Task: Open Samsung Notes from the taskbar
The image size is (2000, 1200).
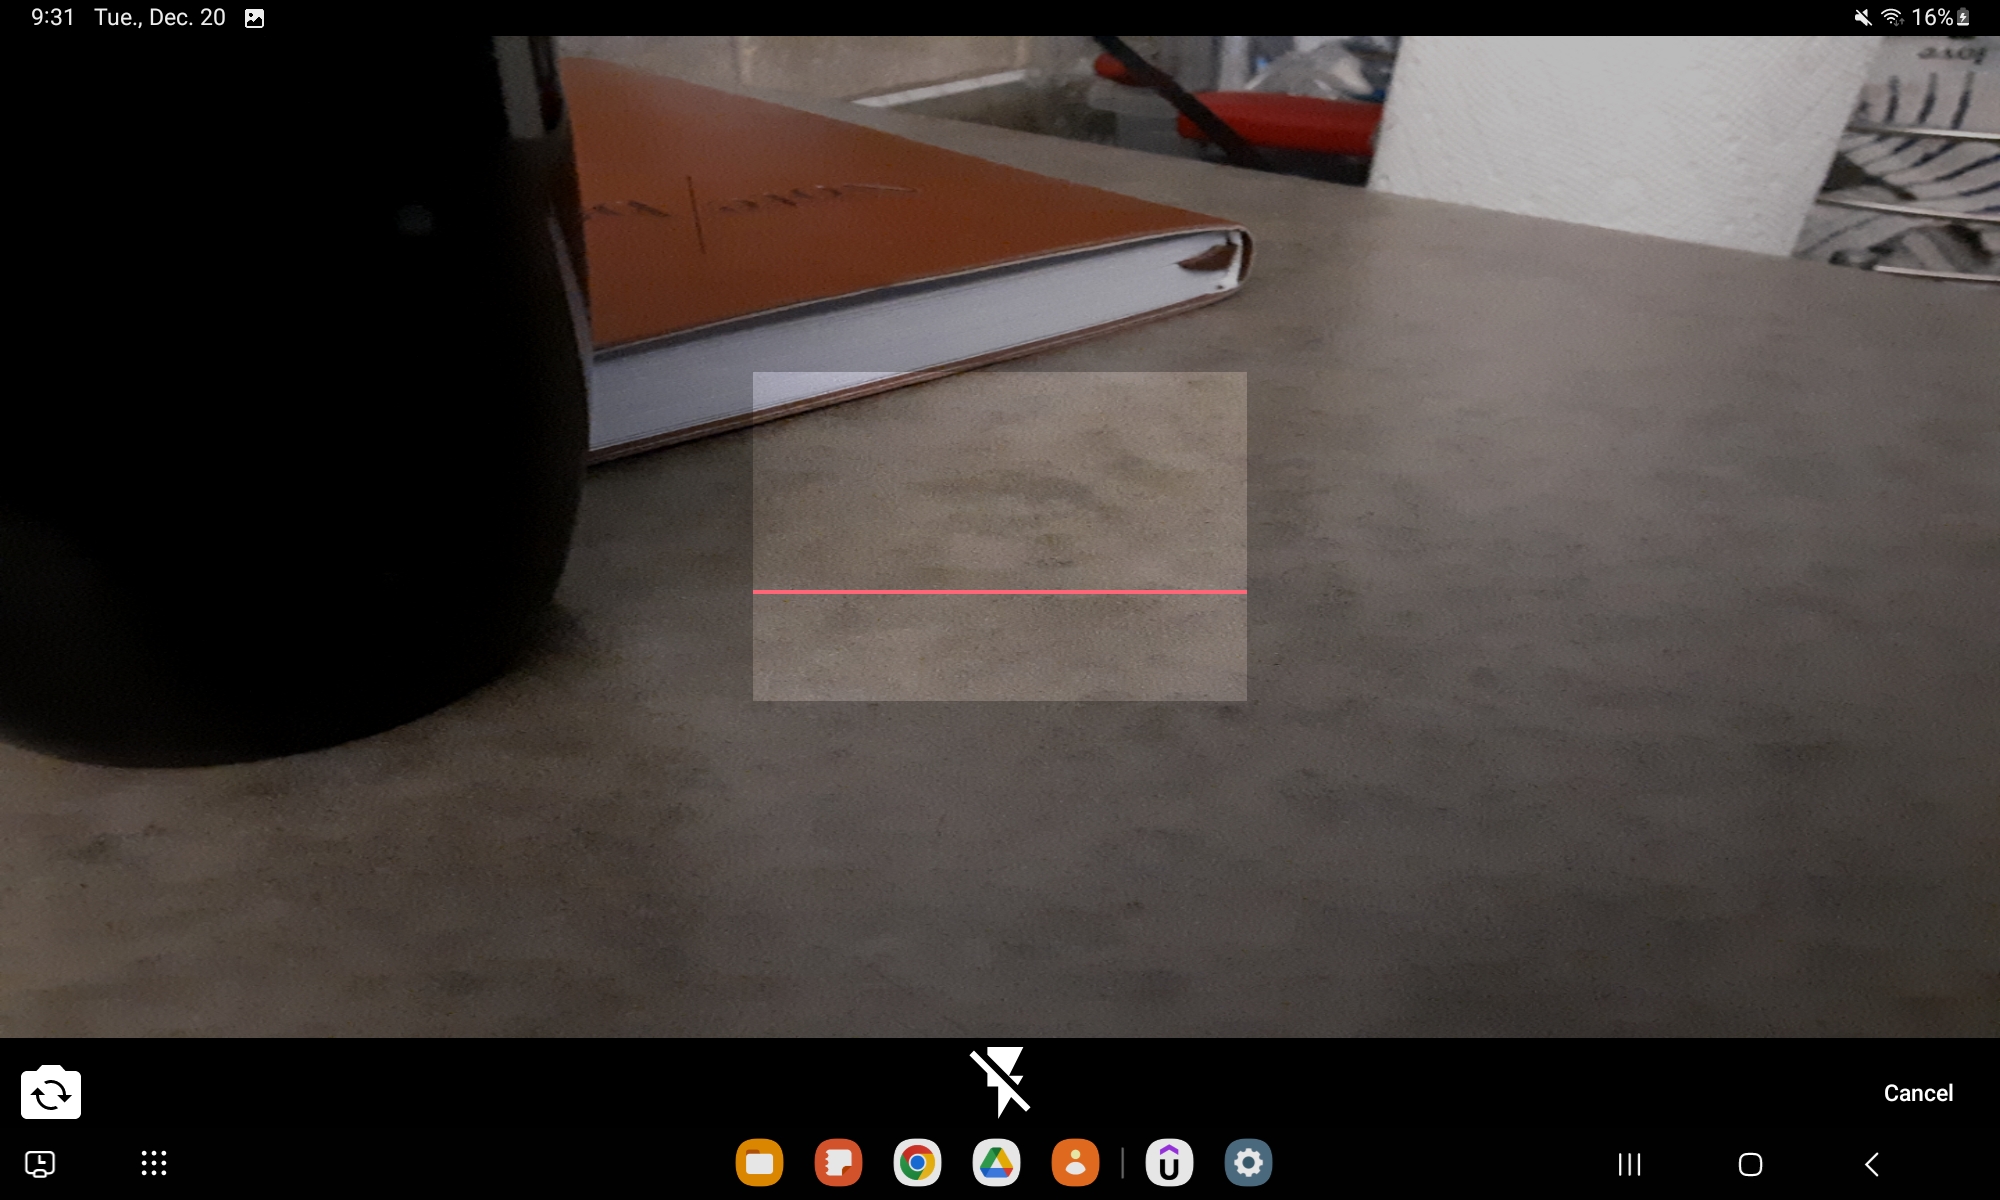Action: click(838, 1163)
